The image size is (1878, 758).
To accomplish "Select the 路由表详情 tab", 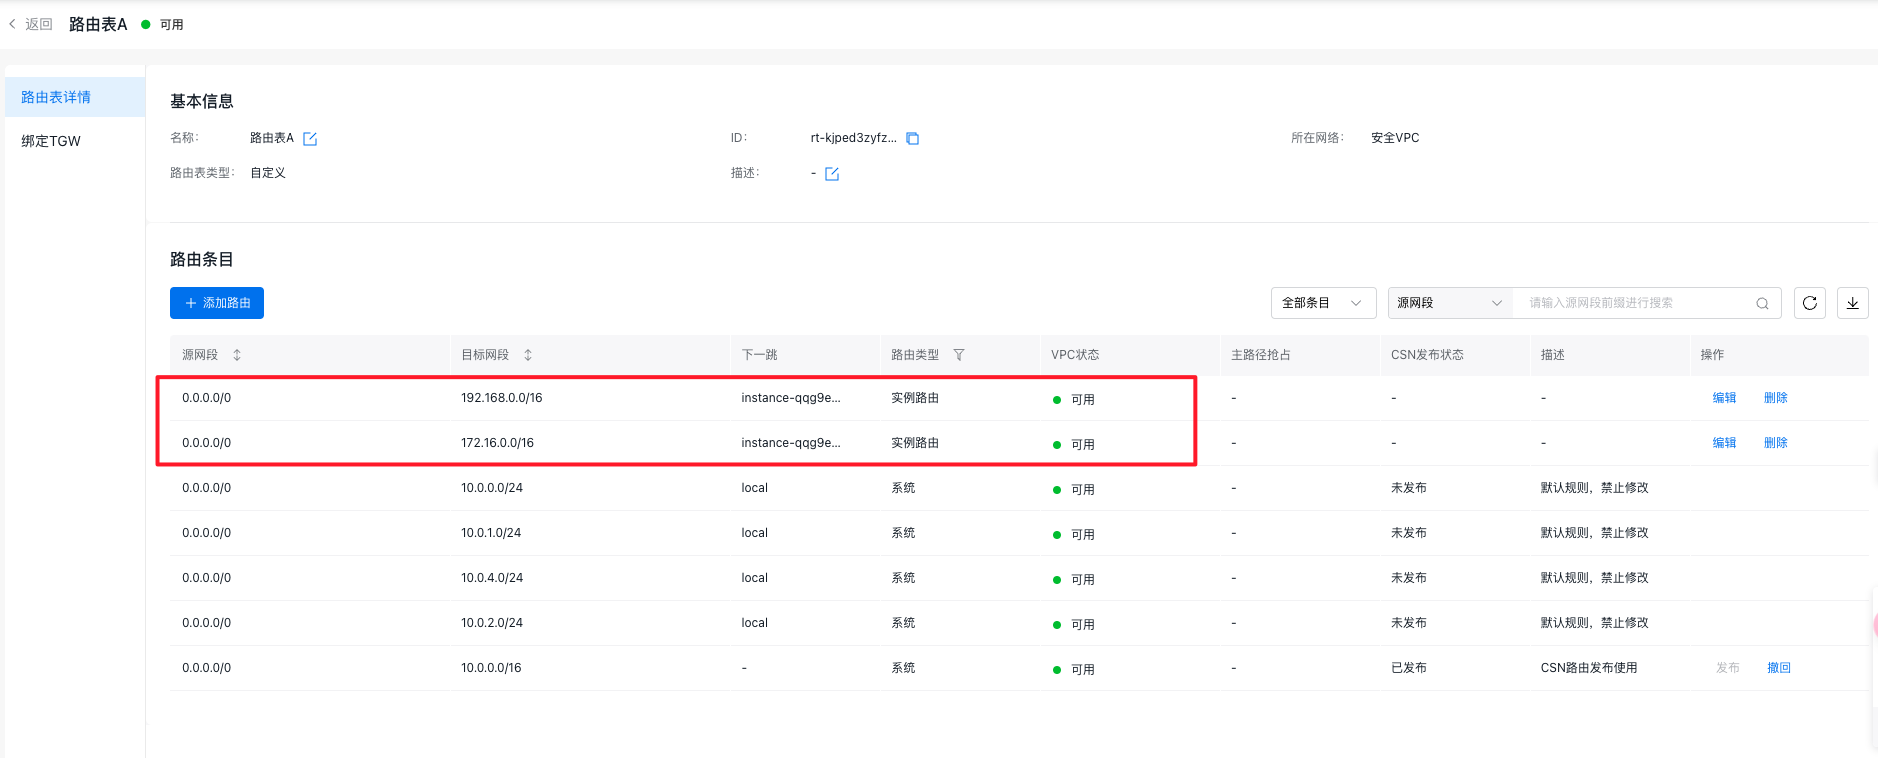I will point(75,97).
